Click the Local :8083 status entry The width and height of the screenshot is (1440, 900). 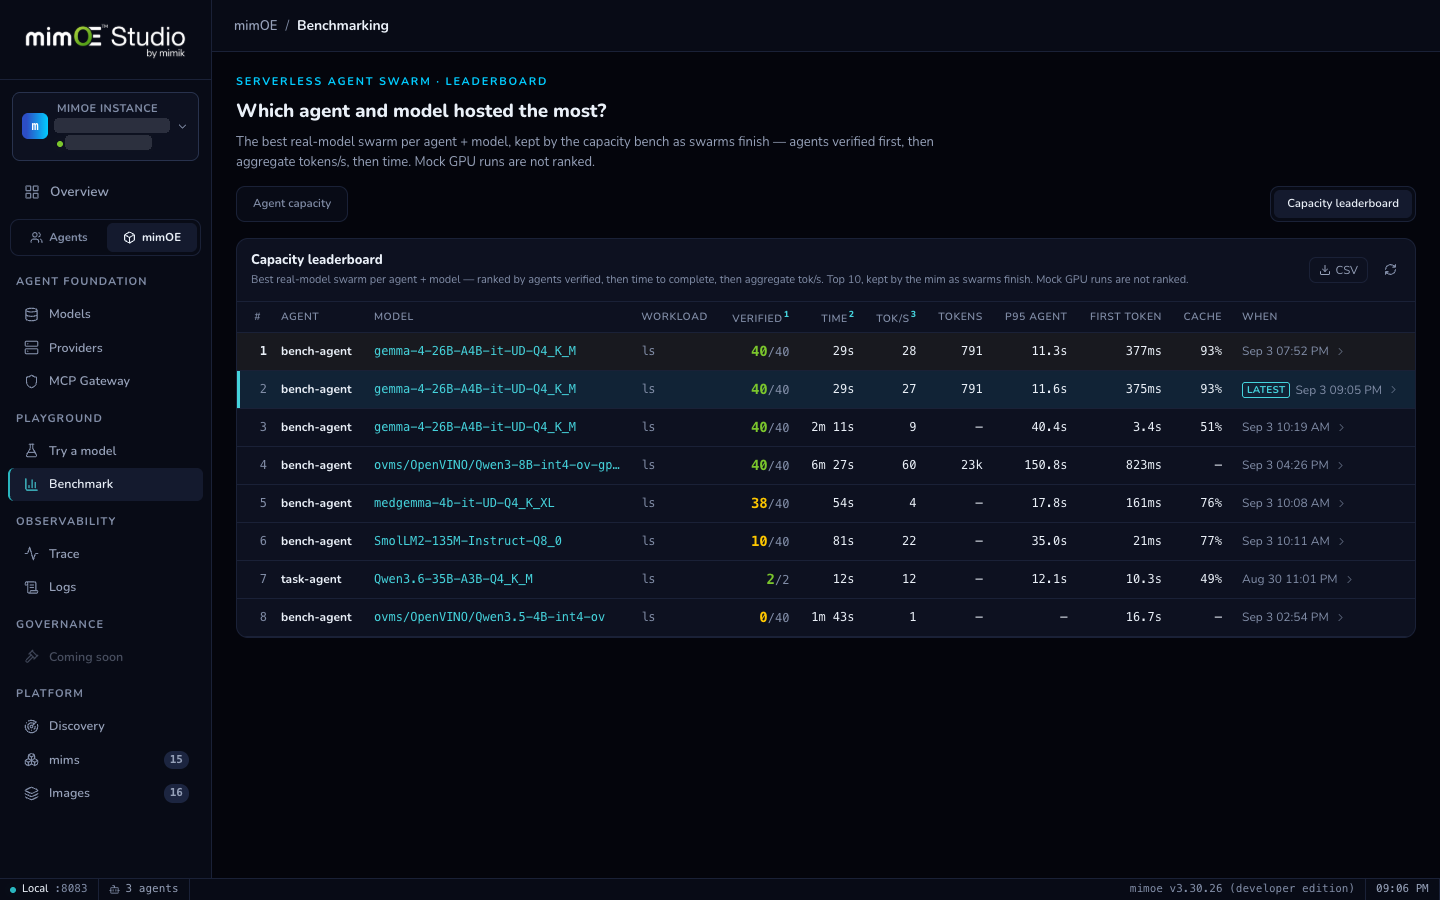click(49, 889)
